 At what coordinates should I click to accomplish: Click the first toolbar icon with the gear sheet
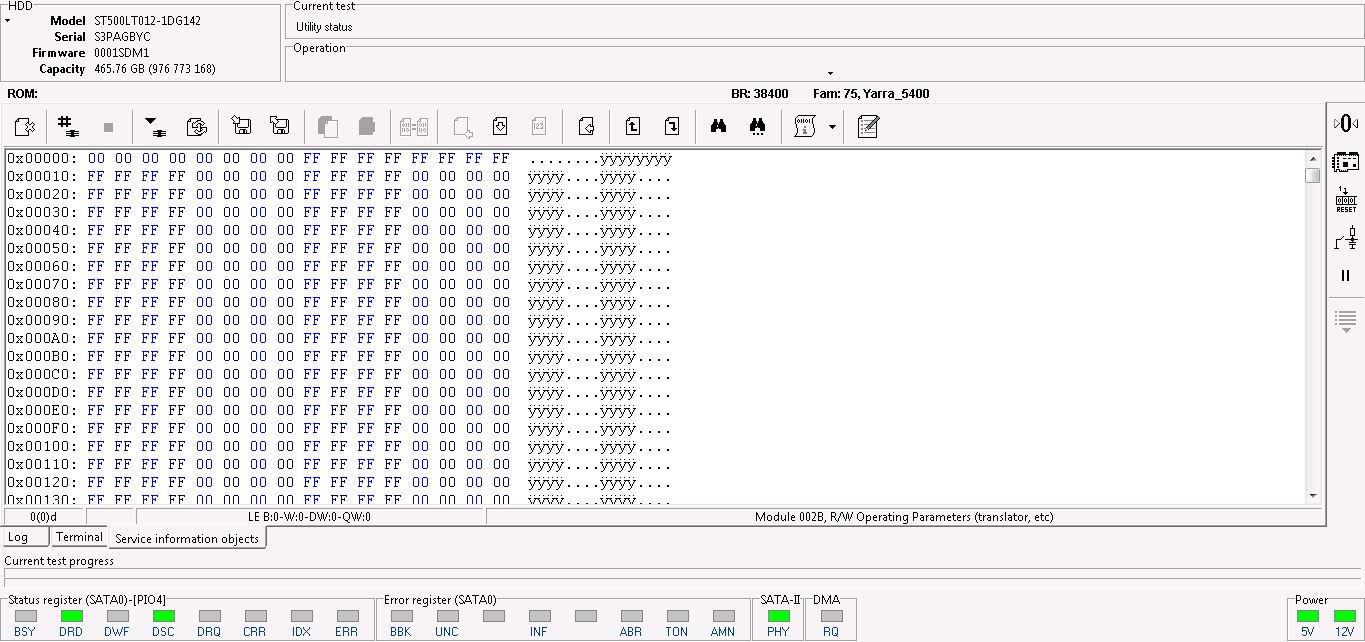[x=25, y=127]
